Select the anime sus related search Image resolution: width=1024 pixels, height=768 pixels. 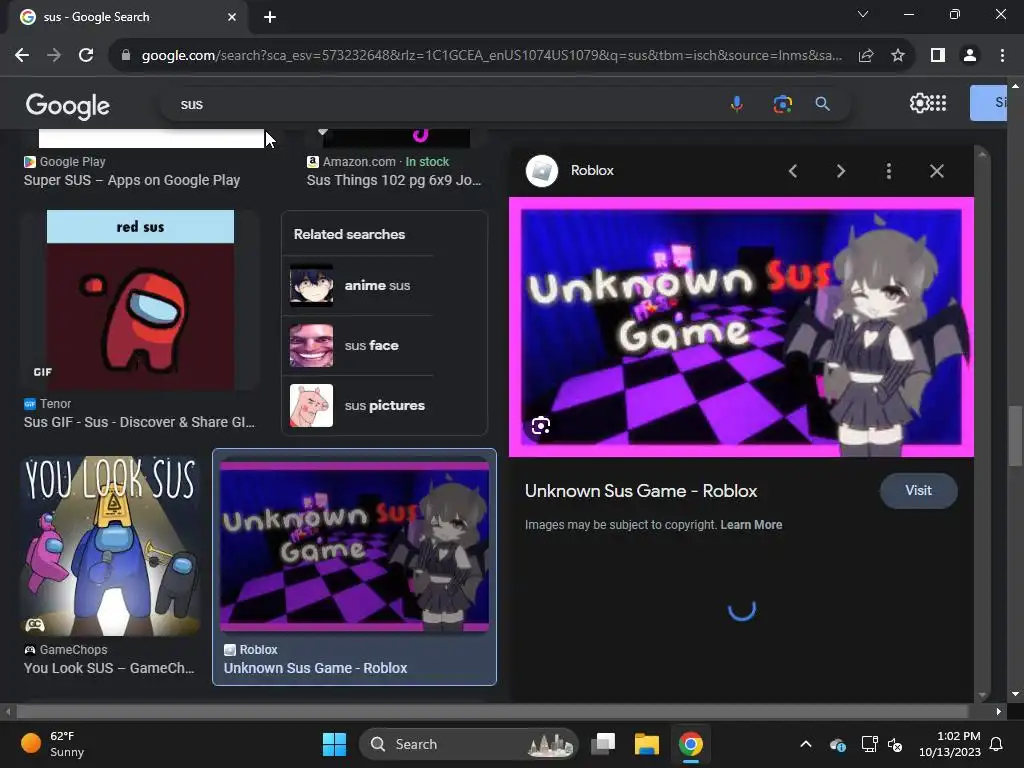358,285
